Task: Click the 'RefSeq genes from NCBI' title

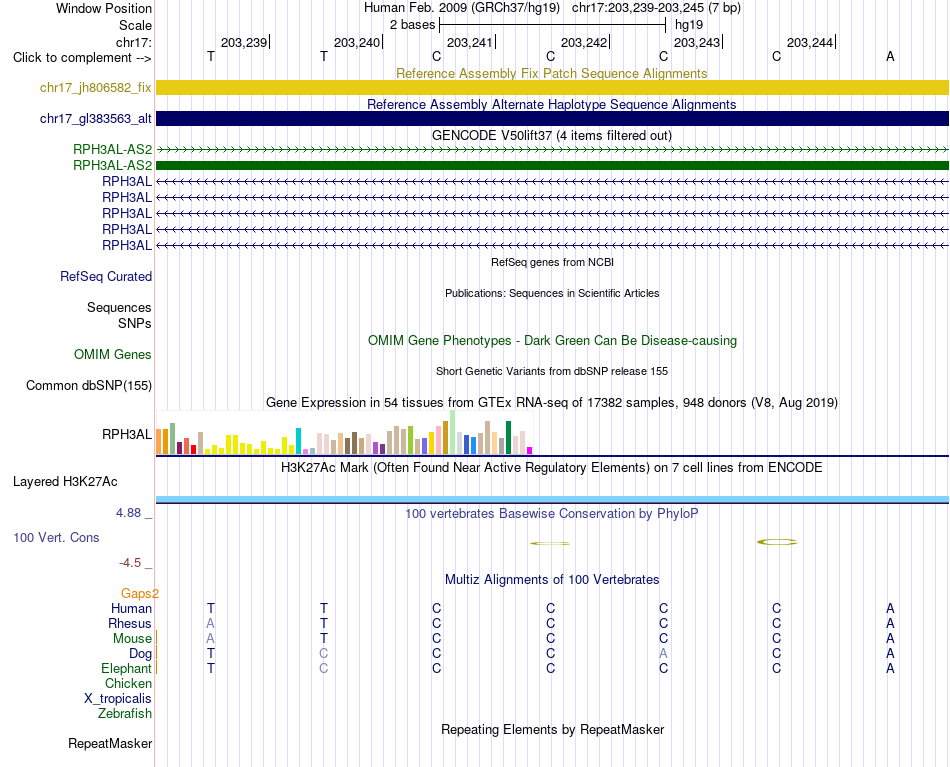Action: [x=553, y=262]
